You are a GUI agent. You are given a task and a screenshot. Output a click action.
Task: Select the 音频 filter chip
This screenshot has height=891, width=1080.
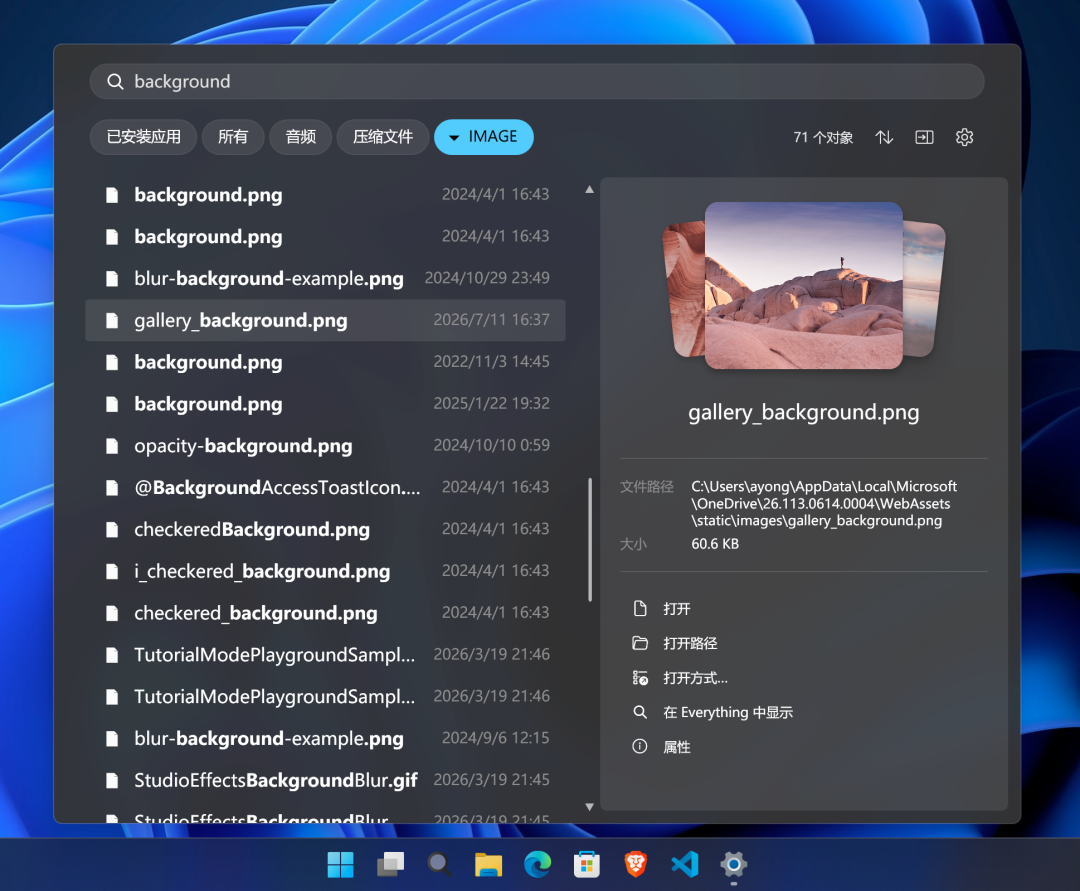301,137
